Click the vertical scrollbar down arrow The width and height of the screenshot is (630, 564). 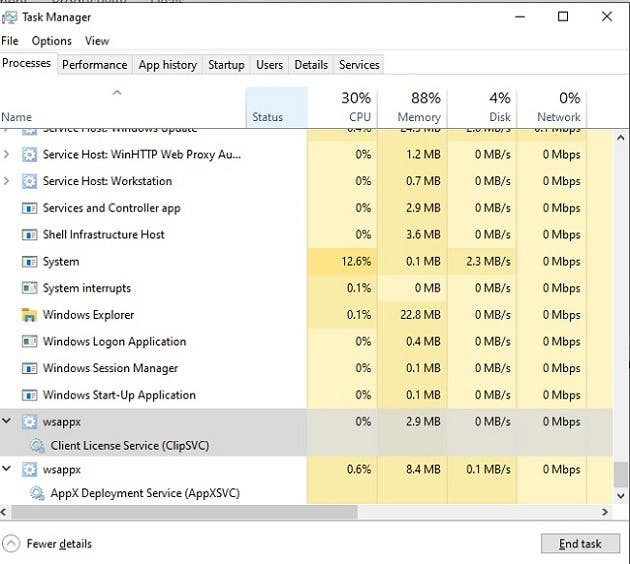tap(620, 495)
